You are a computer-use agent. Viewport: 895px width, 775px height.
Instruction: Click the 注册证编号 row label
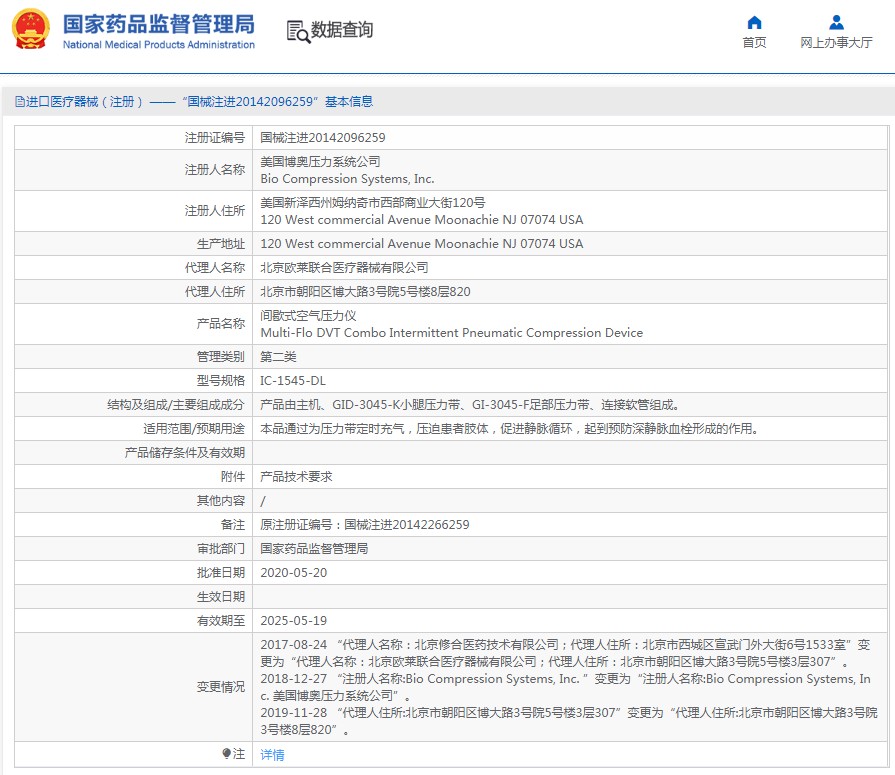pyautogui.click(x=215, y=138)
